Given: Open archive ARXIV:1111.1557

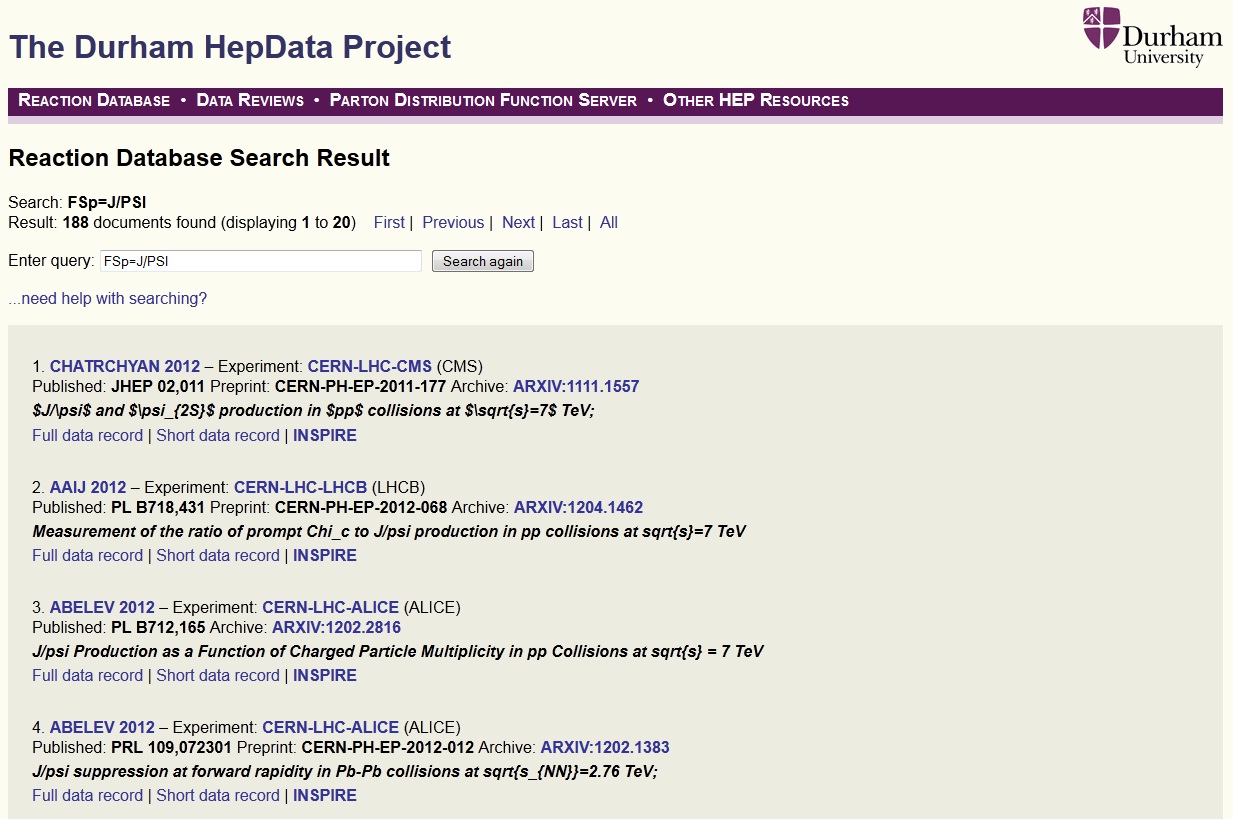Looking at the screenshot, I should [x=576, y=387].
